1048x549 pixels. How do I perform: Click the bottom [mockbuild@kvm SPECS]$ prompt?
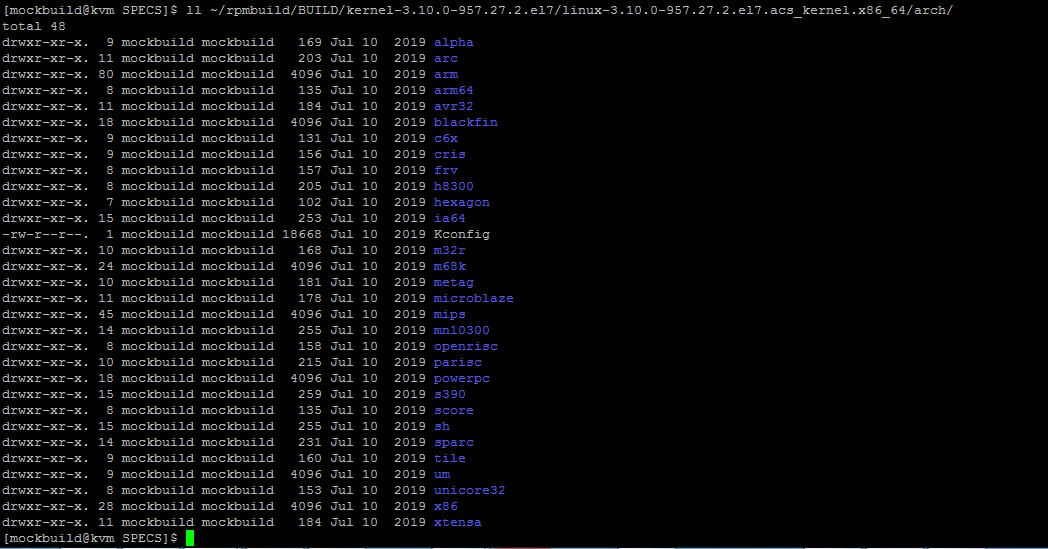click(91, 539)
